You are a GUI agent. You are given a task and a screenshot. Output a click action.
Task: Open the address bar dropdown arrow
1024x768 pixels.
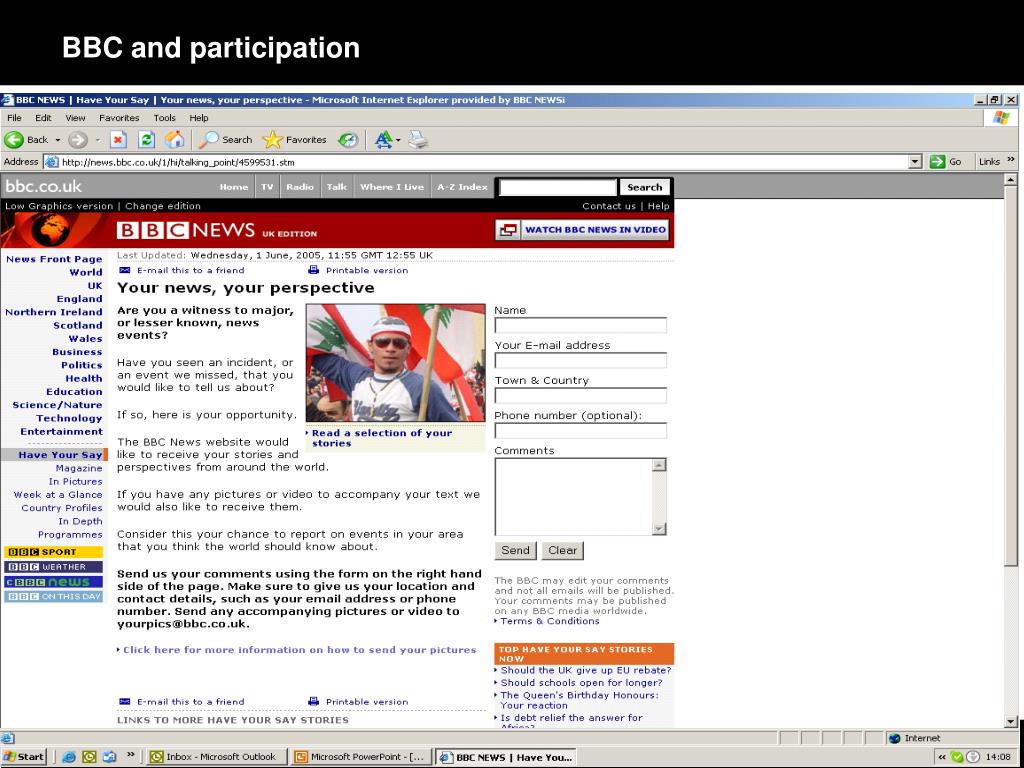click(916, 162)
